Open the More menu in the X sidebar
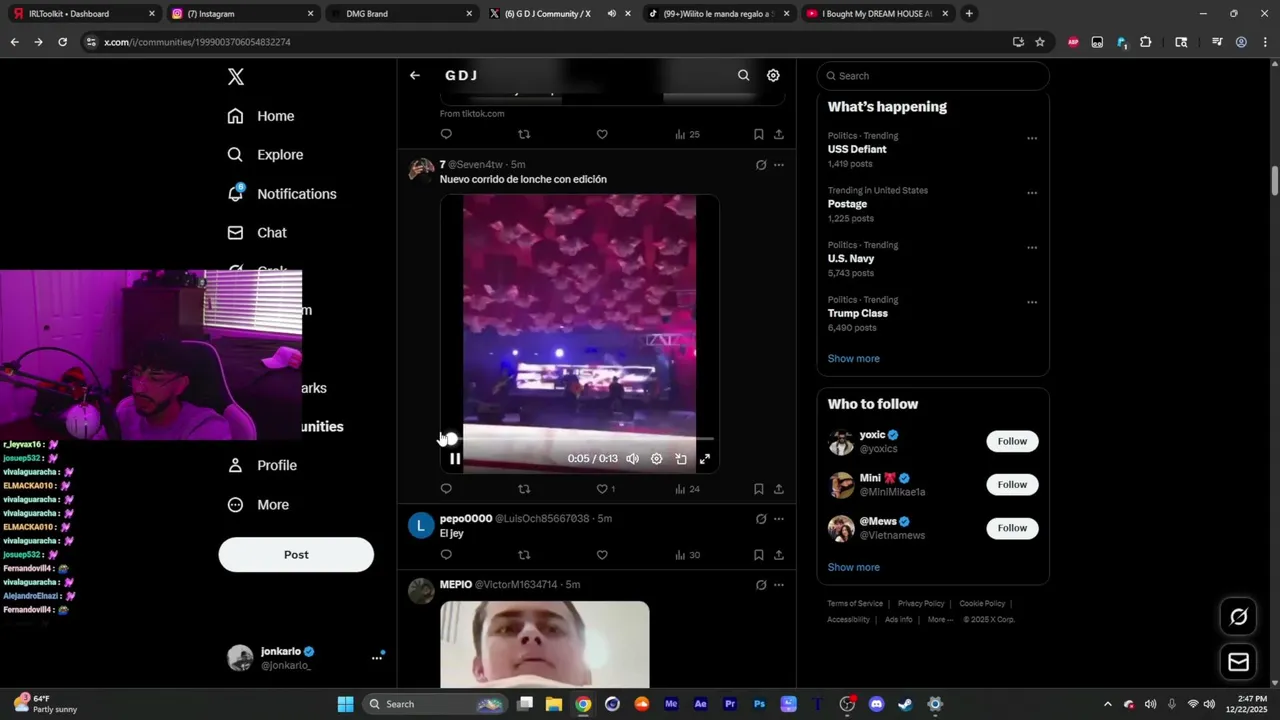Viewport: 1280px width, 720px height. tap(258, 505)
